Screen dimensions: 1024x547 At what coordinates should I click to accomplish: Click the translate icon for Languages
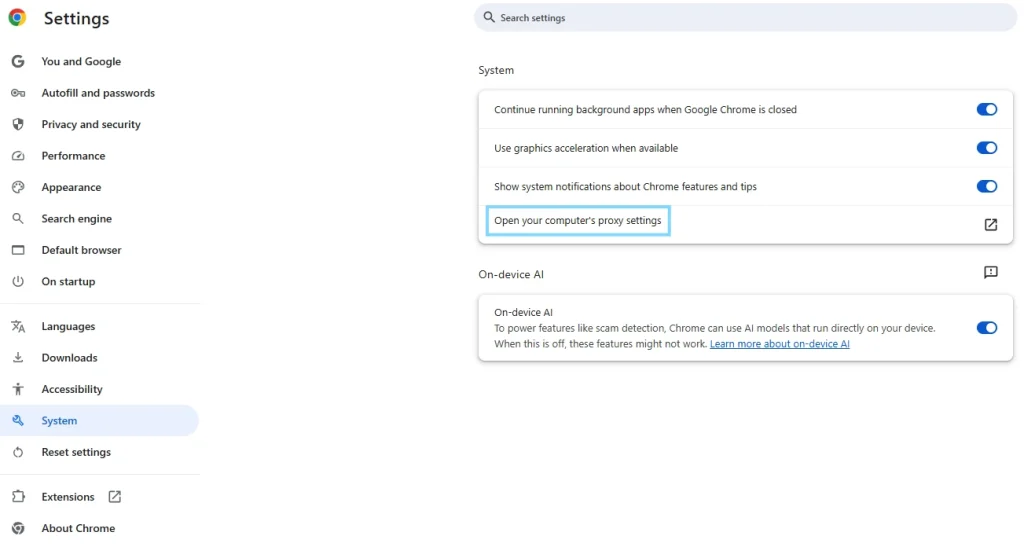[18, 326]
